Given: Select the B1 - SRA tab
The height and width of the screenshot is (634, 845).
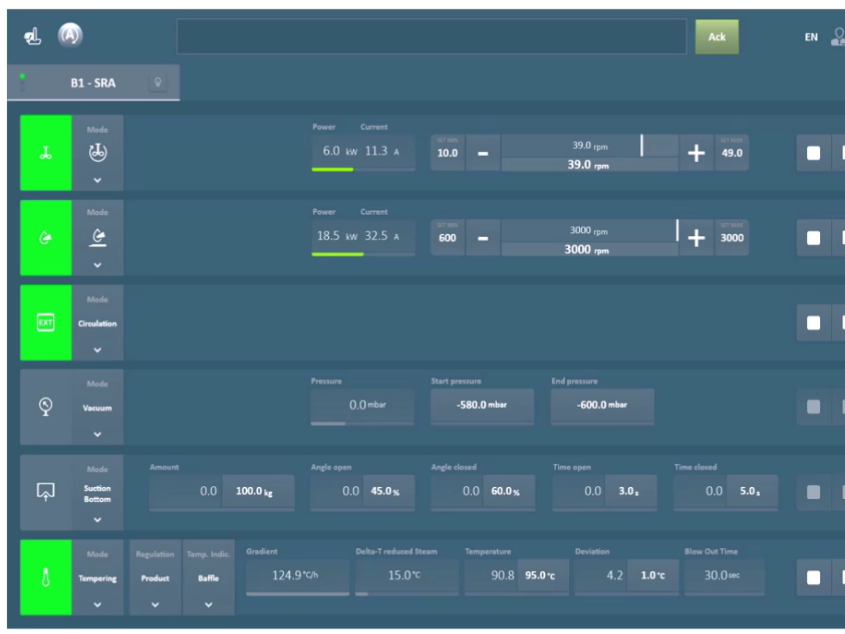Looking at the screenshot, I should [93, 83].
